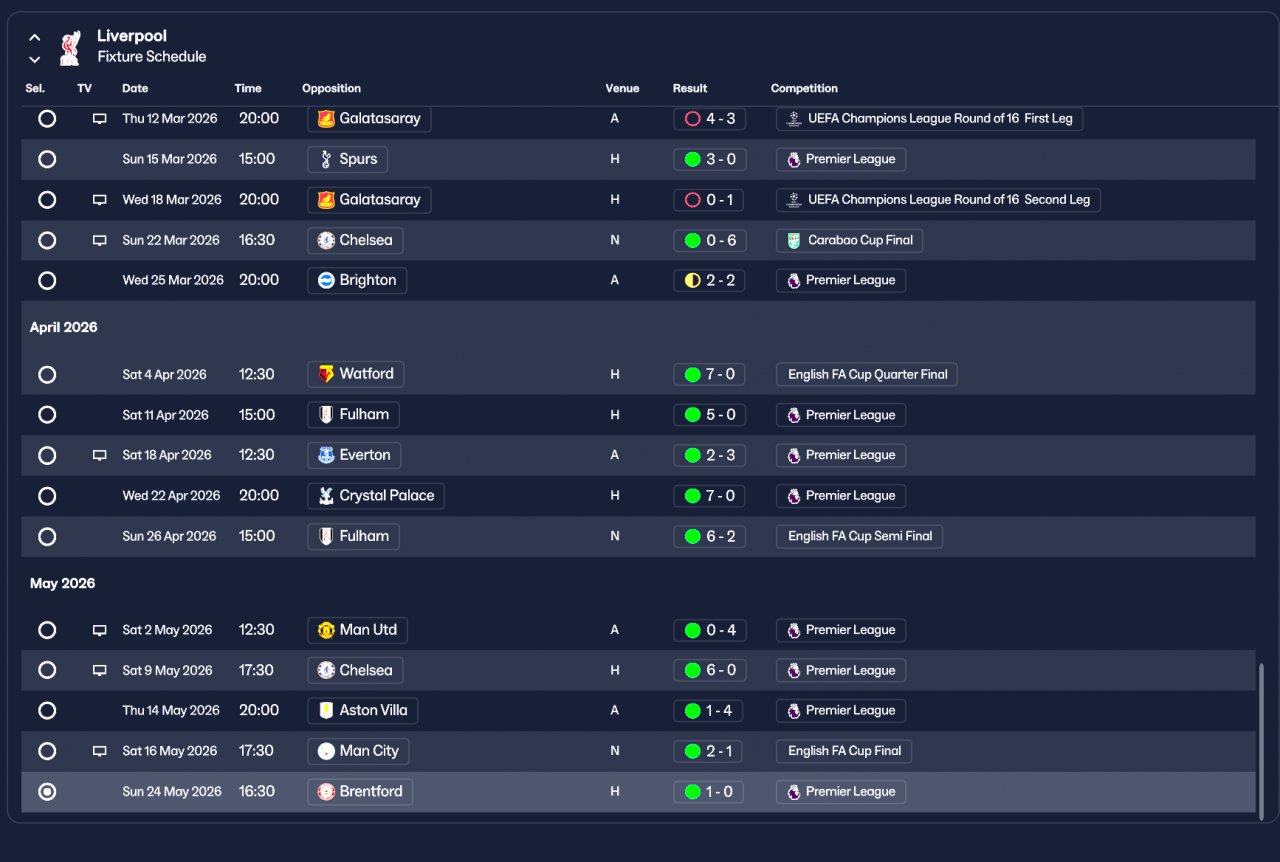
Task: Select the radio button for the Aston Villa fixture
Action: click(x=47, y=711)
